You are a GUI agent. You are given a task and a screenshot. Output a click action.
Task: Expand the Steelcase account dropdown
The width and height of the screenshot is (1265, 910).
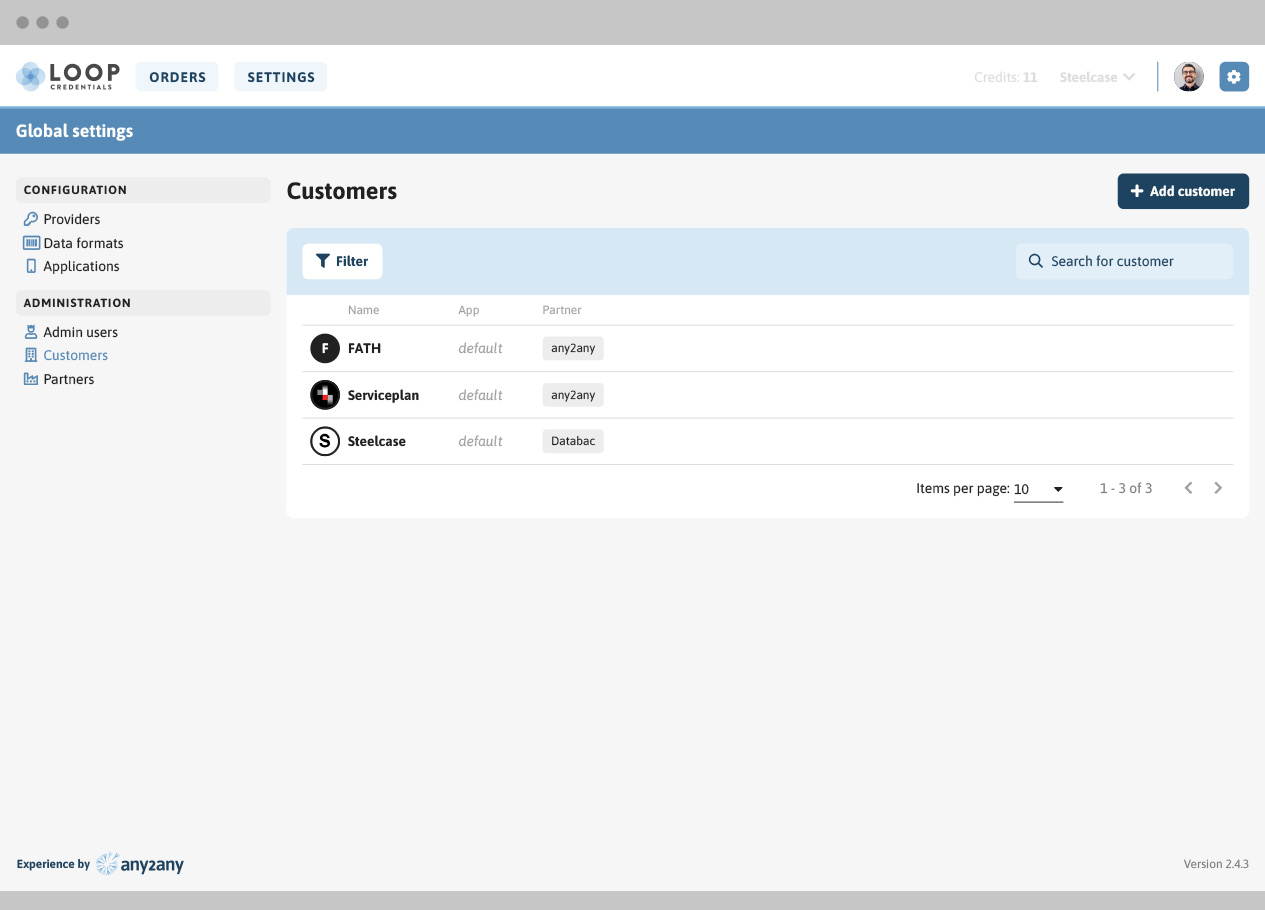tap(1097, 77)
